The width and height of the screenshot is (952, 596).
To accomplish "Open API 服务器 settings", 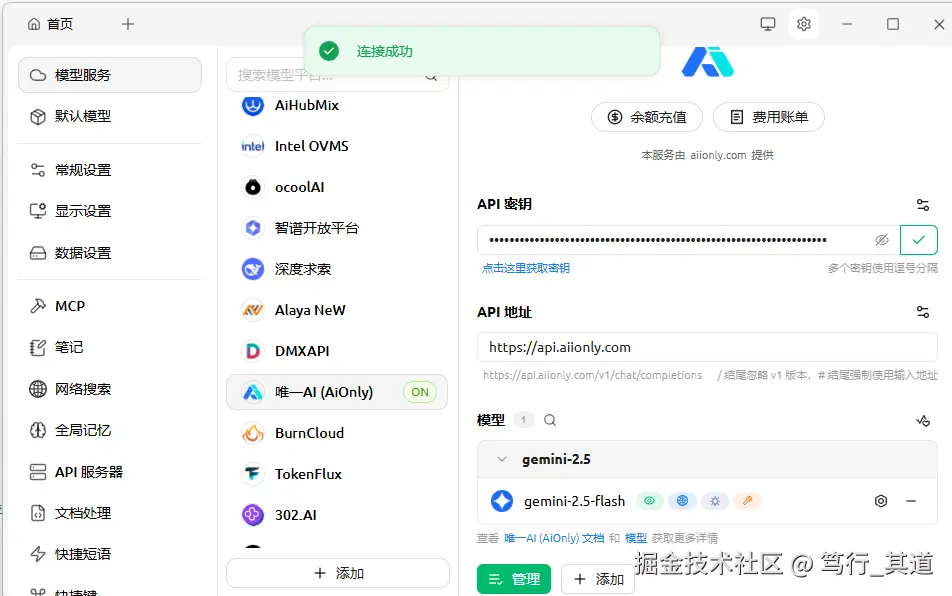I will pyautogui.click(x=110, y=472).
